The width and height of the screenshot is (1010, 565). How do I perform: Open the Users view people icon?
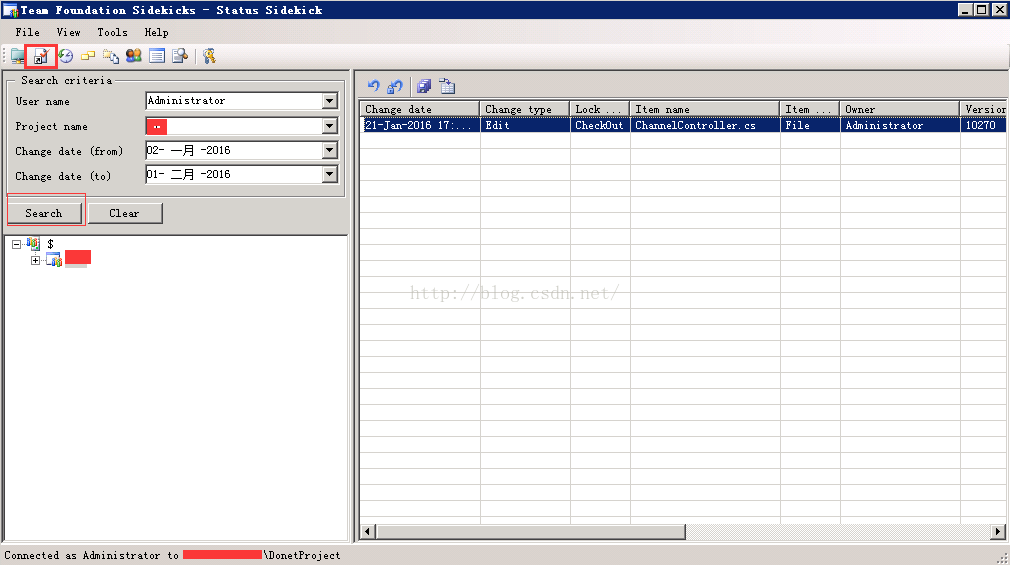click(x=134, y=56)
